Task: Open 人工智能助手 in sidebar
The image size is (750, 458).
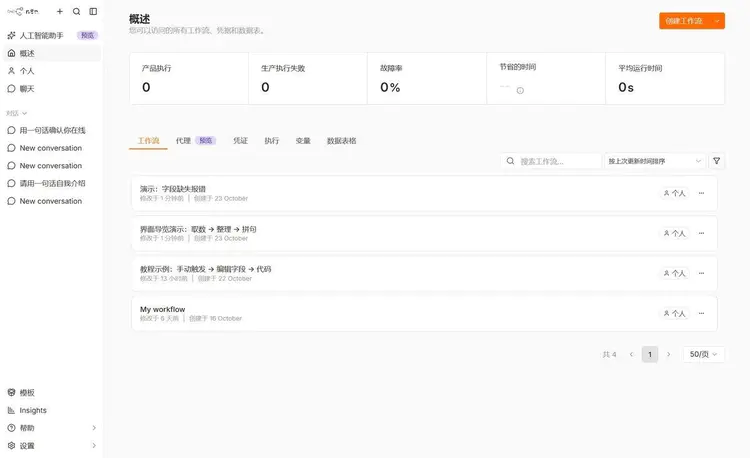Action: click(x=52, y=35)
